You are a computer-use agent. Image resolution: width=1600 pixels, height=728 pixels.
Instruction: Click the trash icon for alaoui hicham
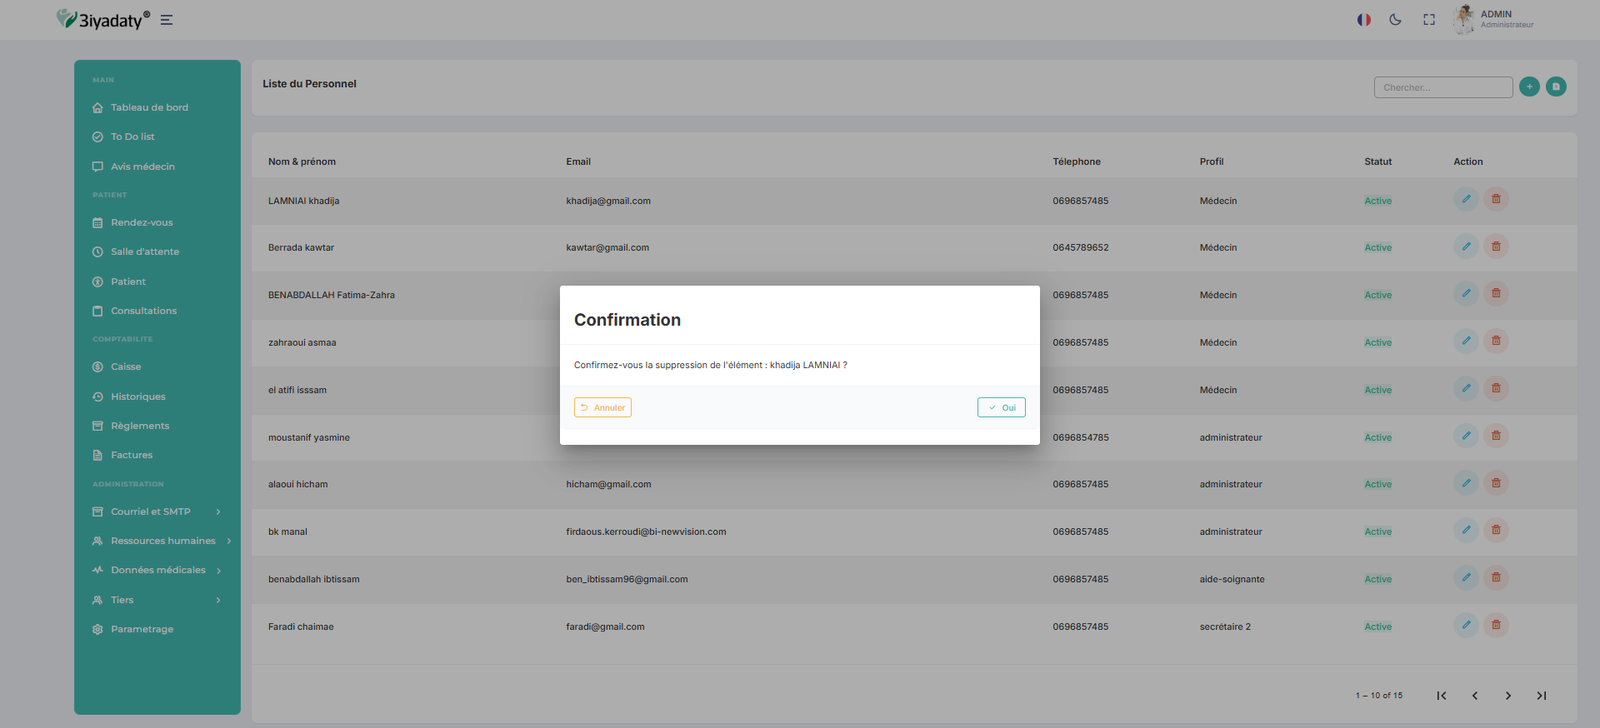coord(1496,483)
